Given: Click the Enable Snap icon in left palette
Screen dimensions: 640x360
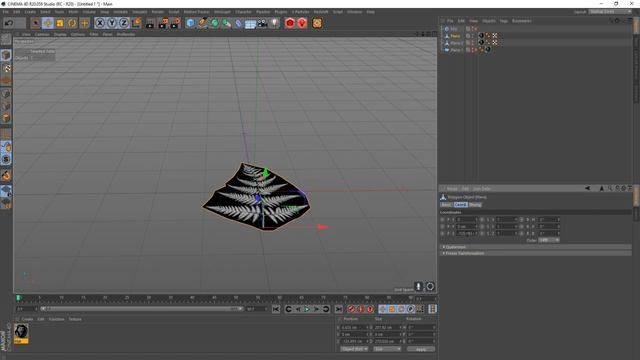Looking at the screenshot, I should coord(6,176).
